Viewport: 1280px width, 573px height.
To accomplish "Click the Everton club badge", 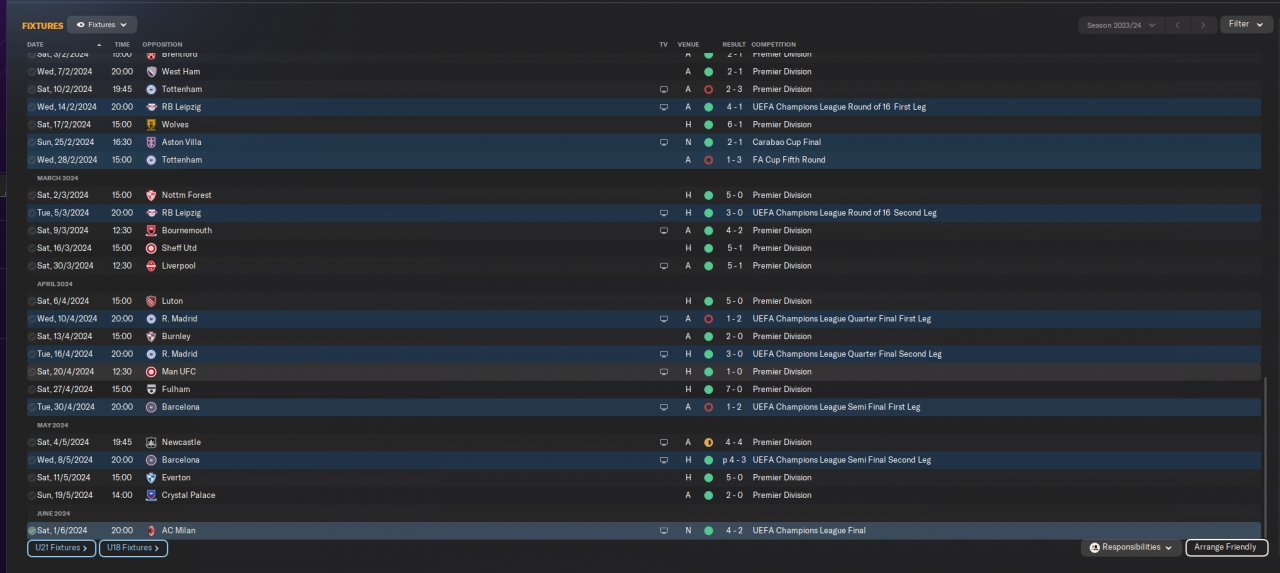I will coord(151,478).
